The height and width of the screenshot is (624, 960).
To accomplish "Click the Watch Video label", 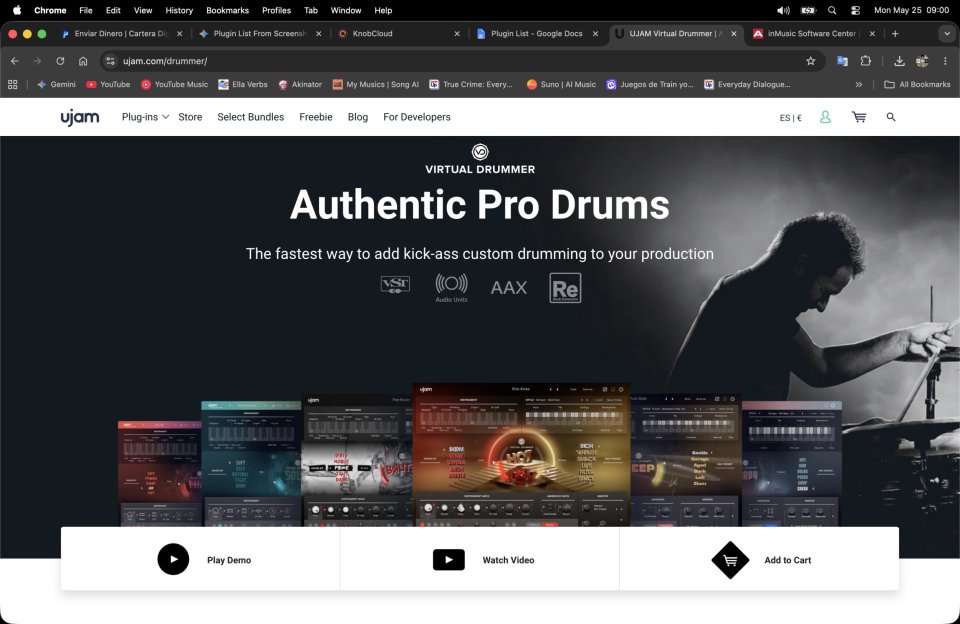I will coord(508,560).
